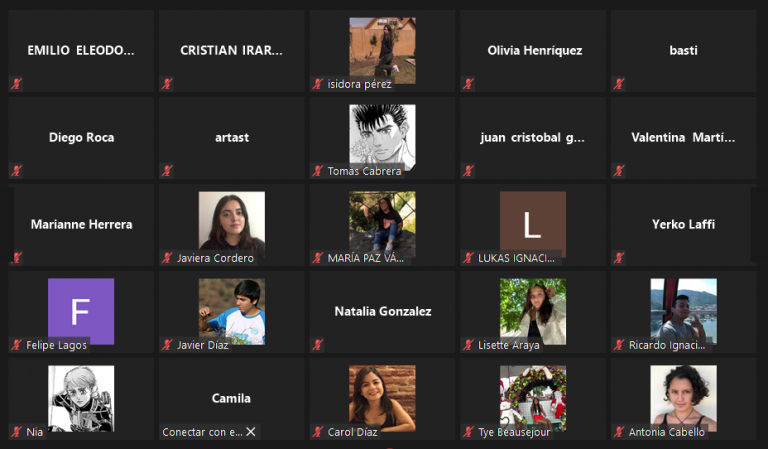Click muted microphone icon on basti tile
The height and width of the screenshot is (449, 768).
619,84
